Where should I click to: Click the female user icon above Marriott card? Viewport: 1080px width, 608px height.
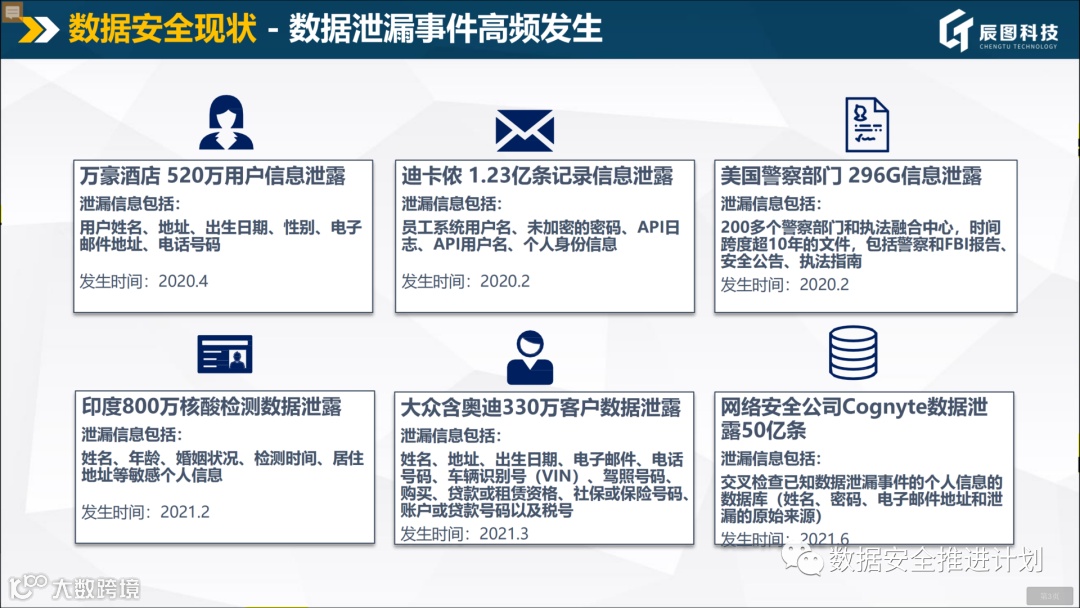click(226, 123)
